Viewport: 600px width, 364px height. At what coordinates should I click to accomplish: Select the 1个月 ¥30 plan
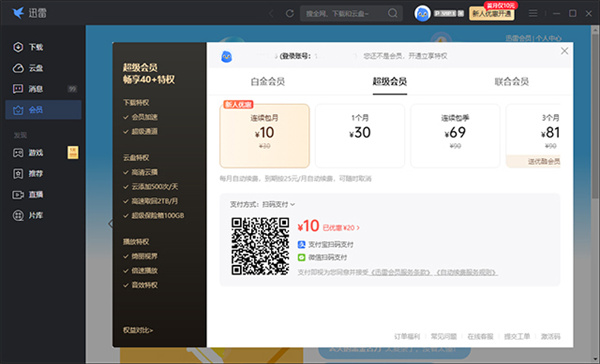[x=360, y=136]
